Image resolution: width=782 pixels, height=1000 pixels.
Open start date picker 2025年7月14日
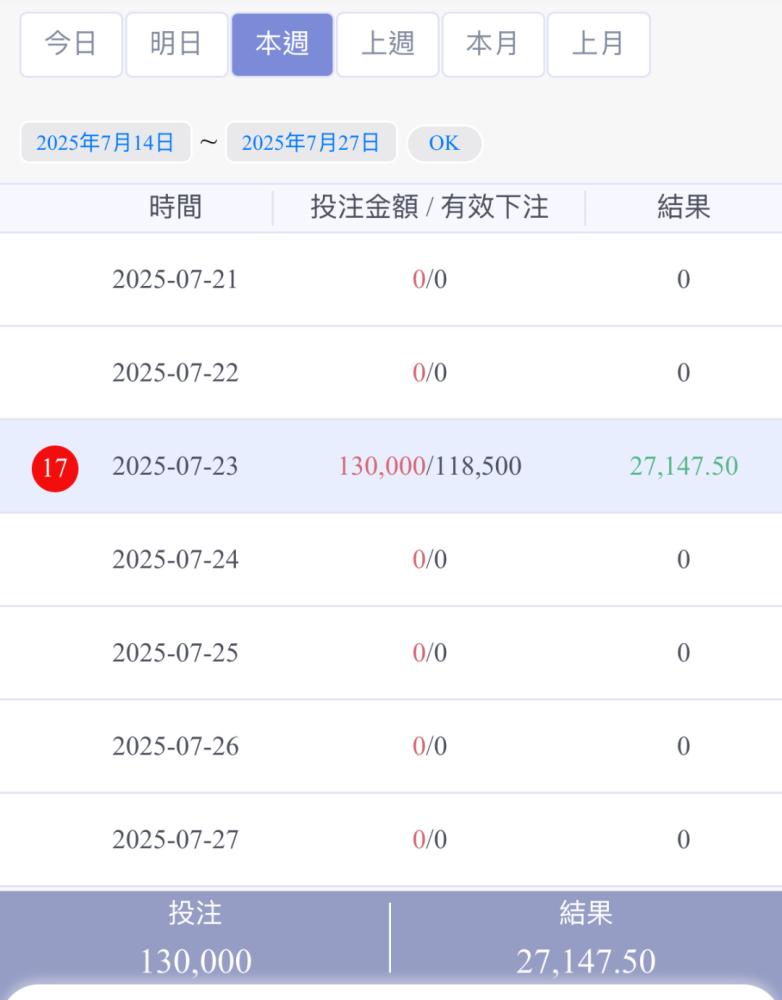pos(105,142)
